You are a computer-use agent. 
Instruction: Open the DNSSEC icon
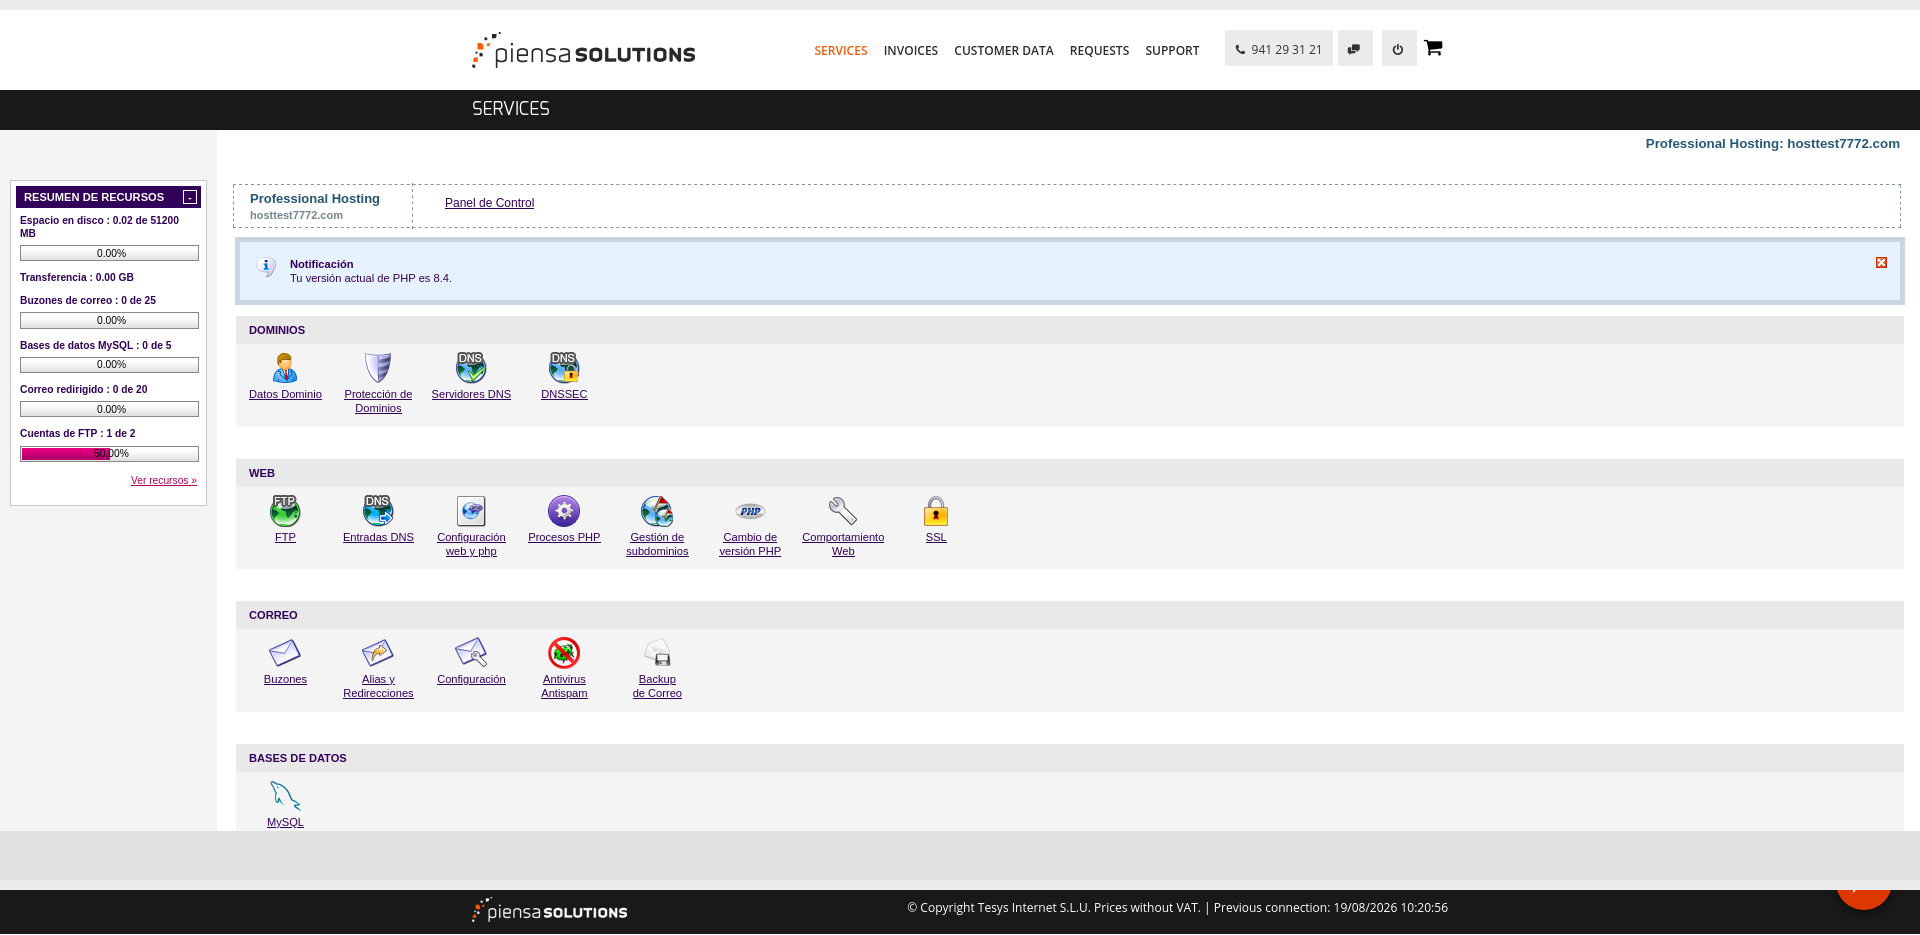[564, 368]
